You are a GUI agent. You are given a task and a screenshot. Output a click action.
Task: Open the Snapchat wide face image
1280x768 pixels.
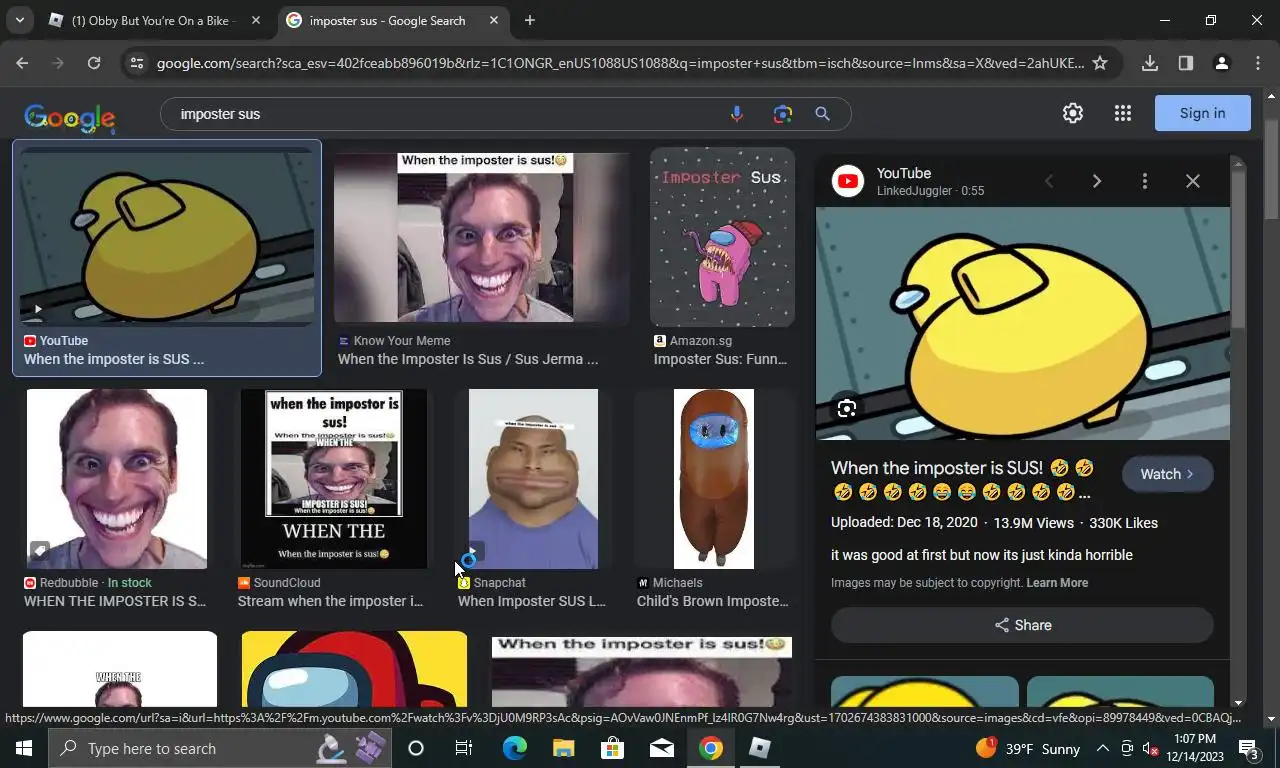533,479
